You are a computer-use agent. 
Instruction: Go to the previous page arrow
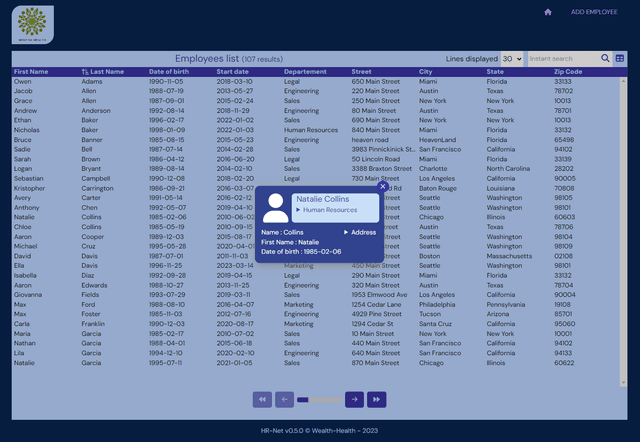tap(284, 399)
